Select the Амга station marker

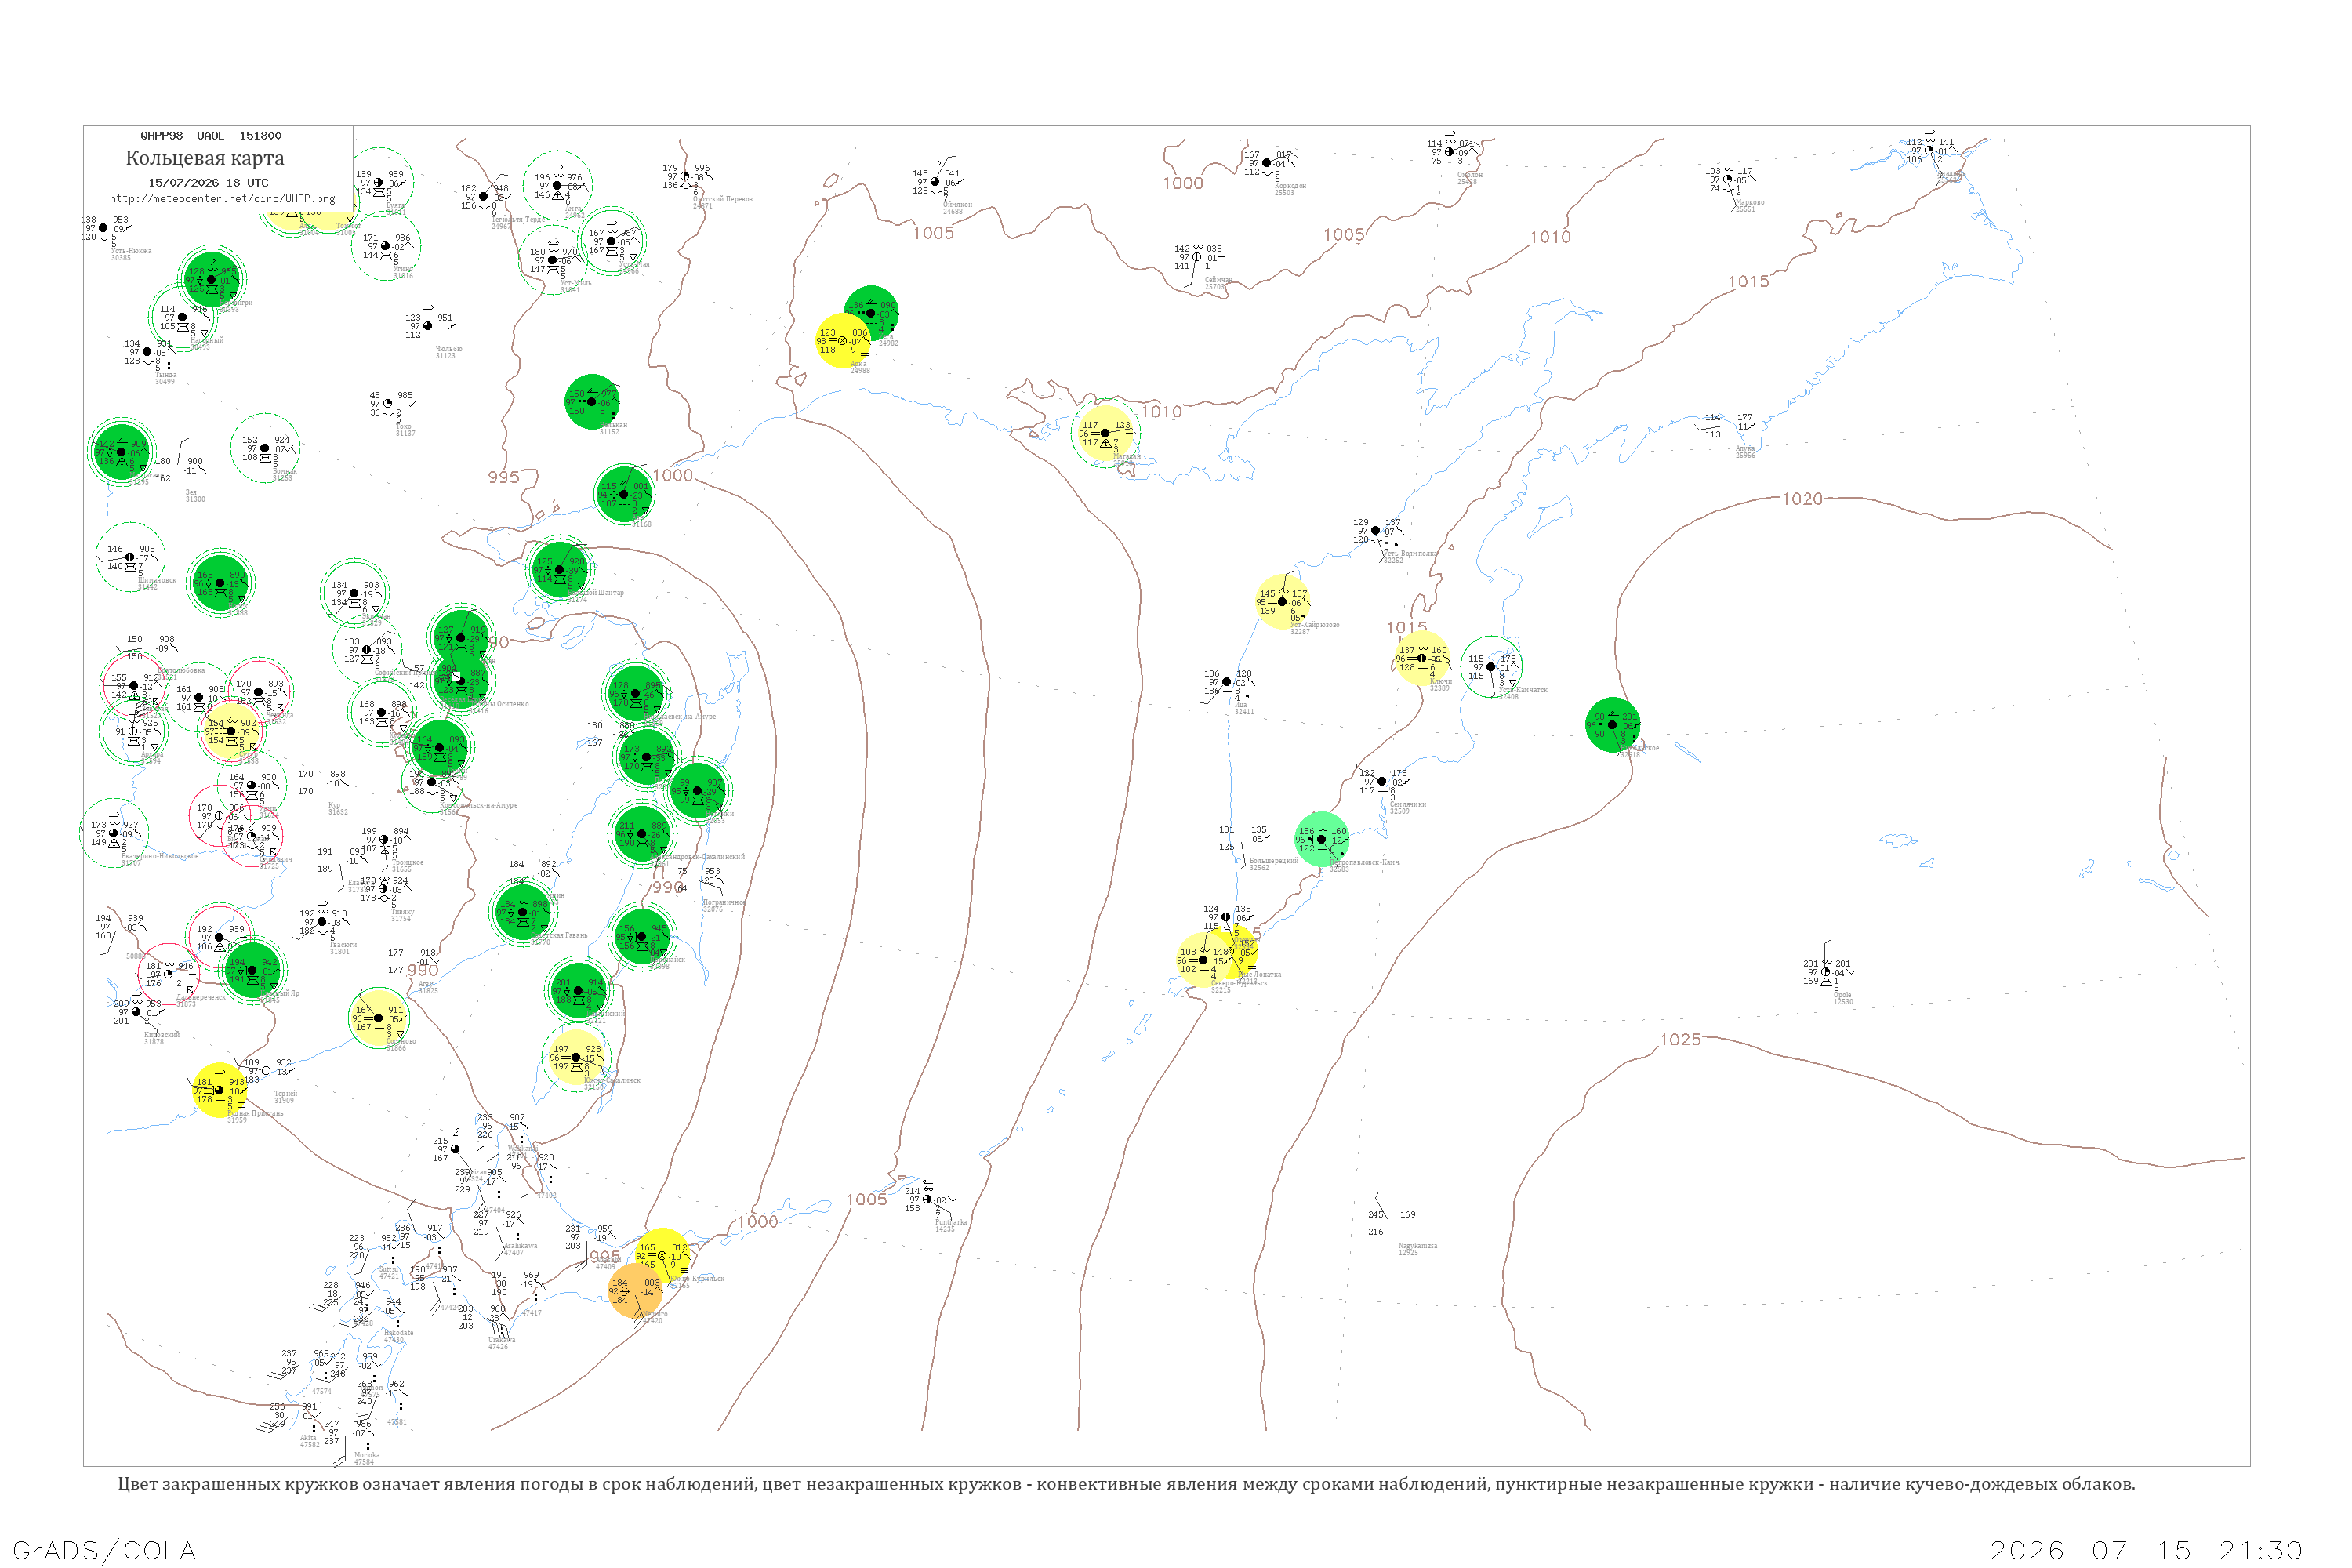[557, 185]
